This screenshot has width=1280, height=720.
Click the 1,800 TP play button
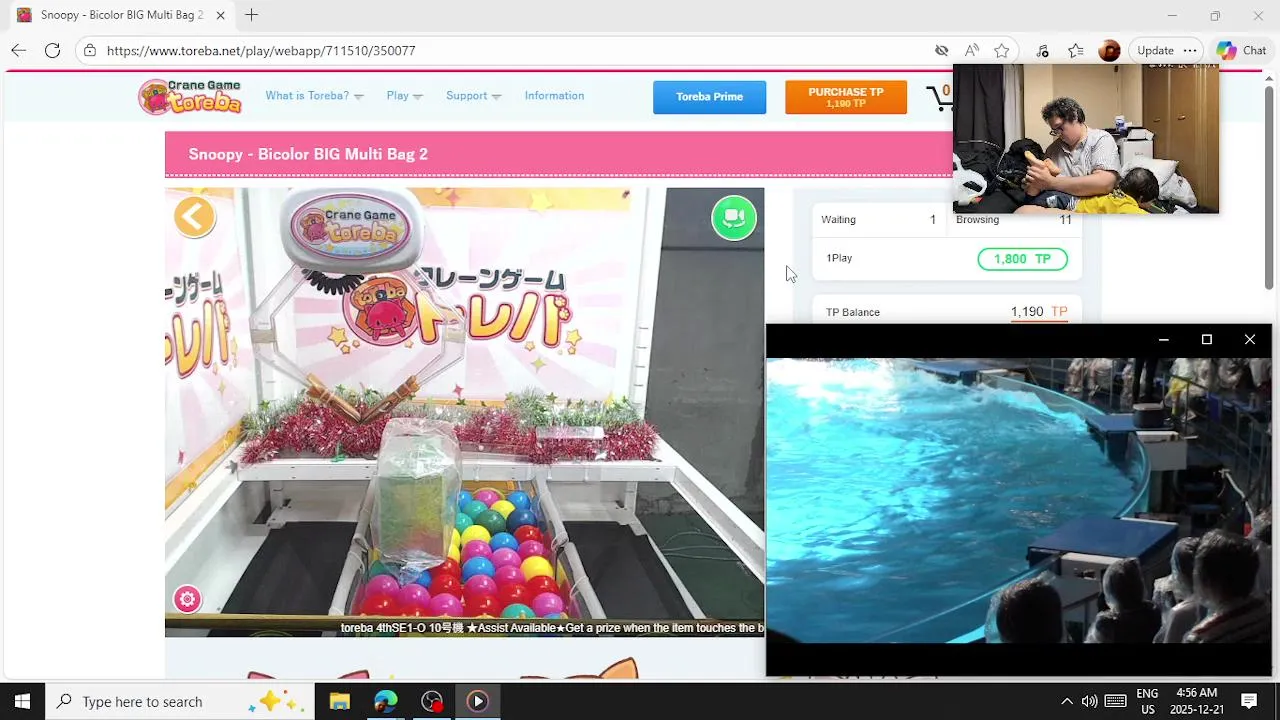point(1022,259)
